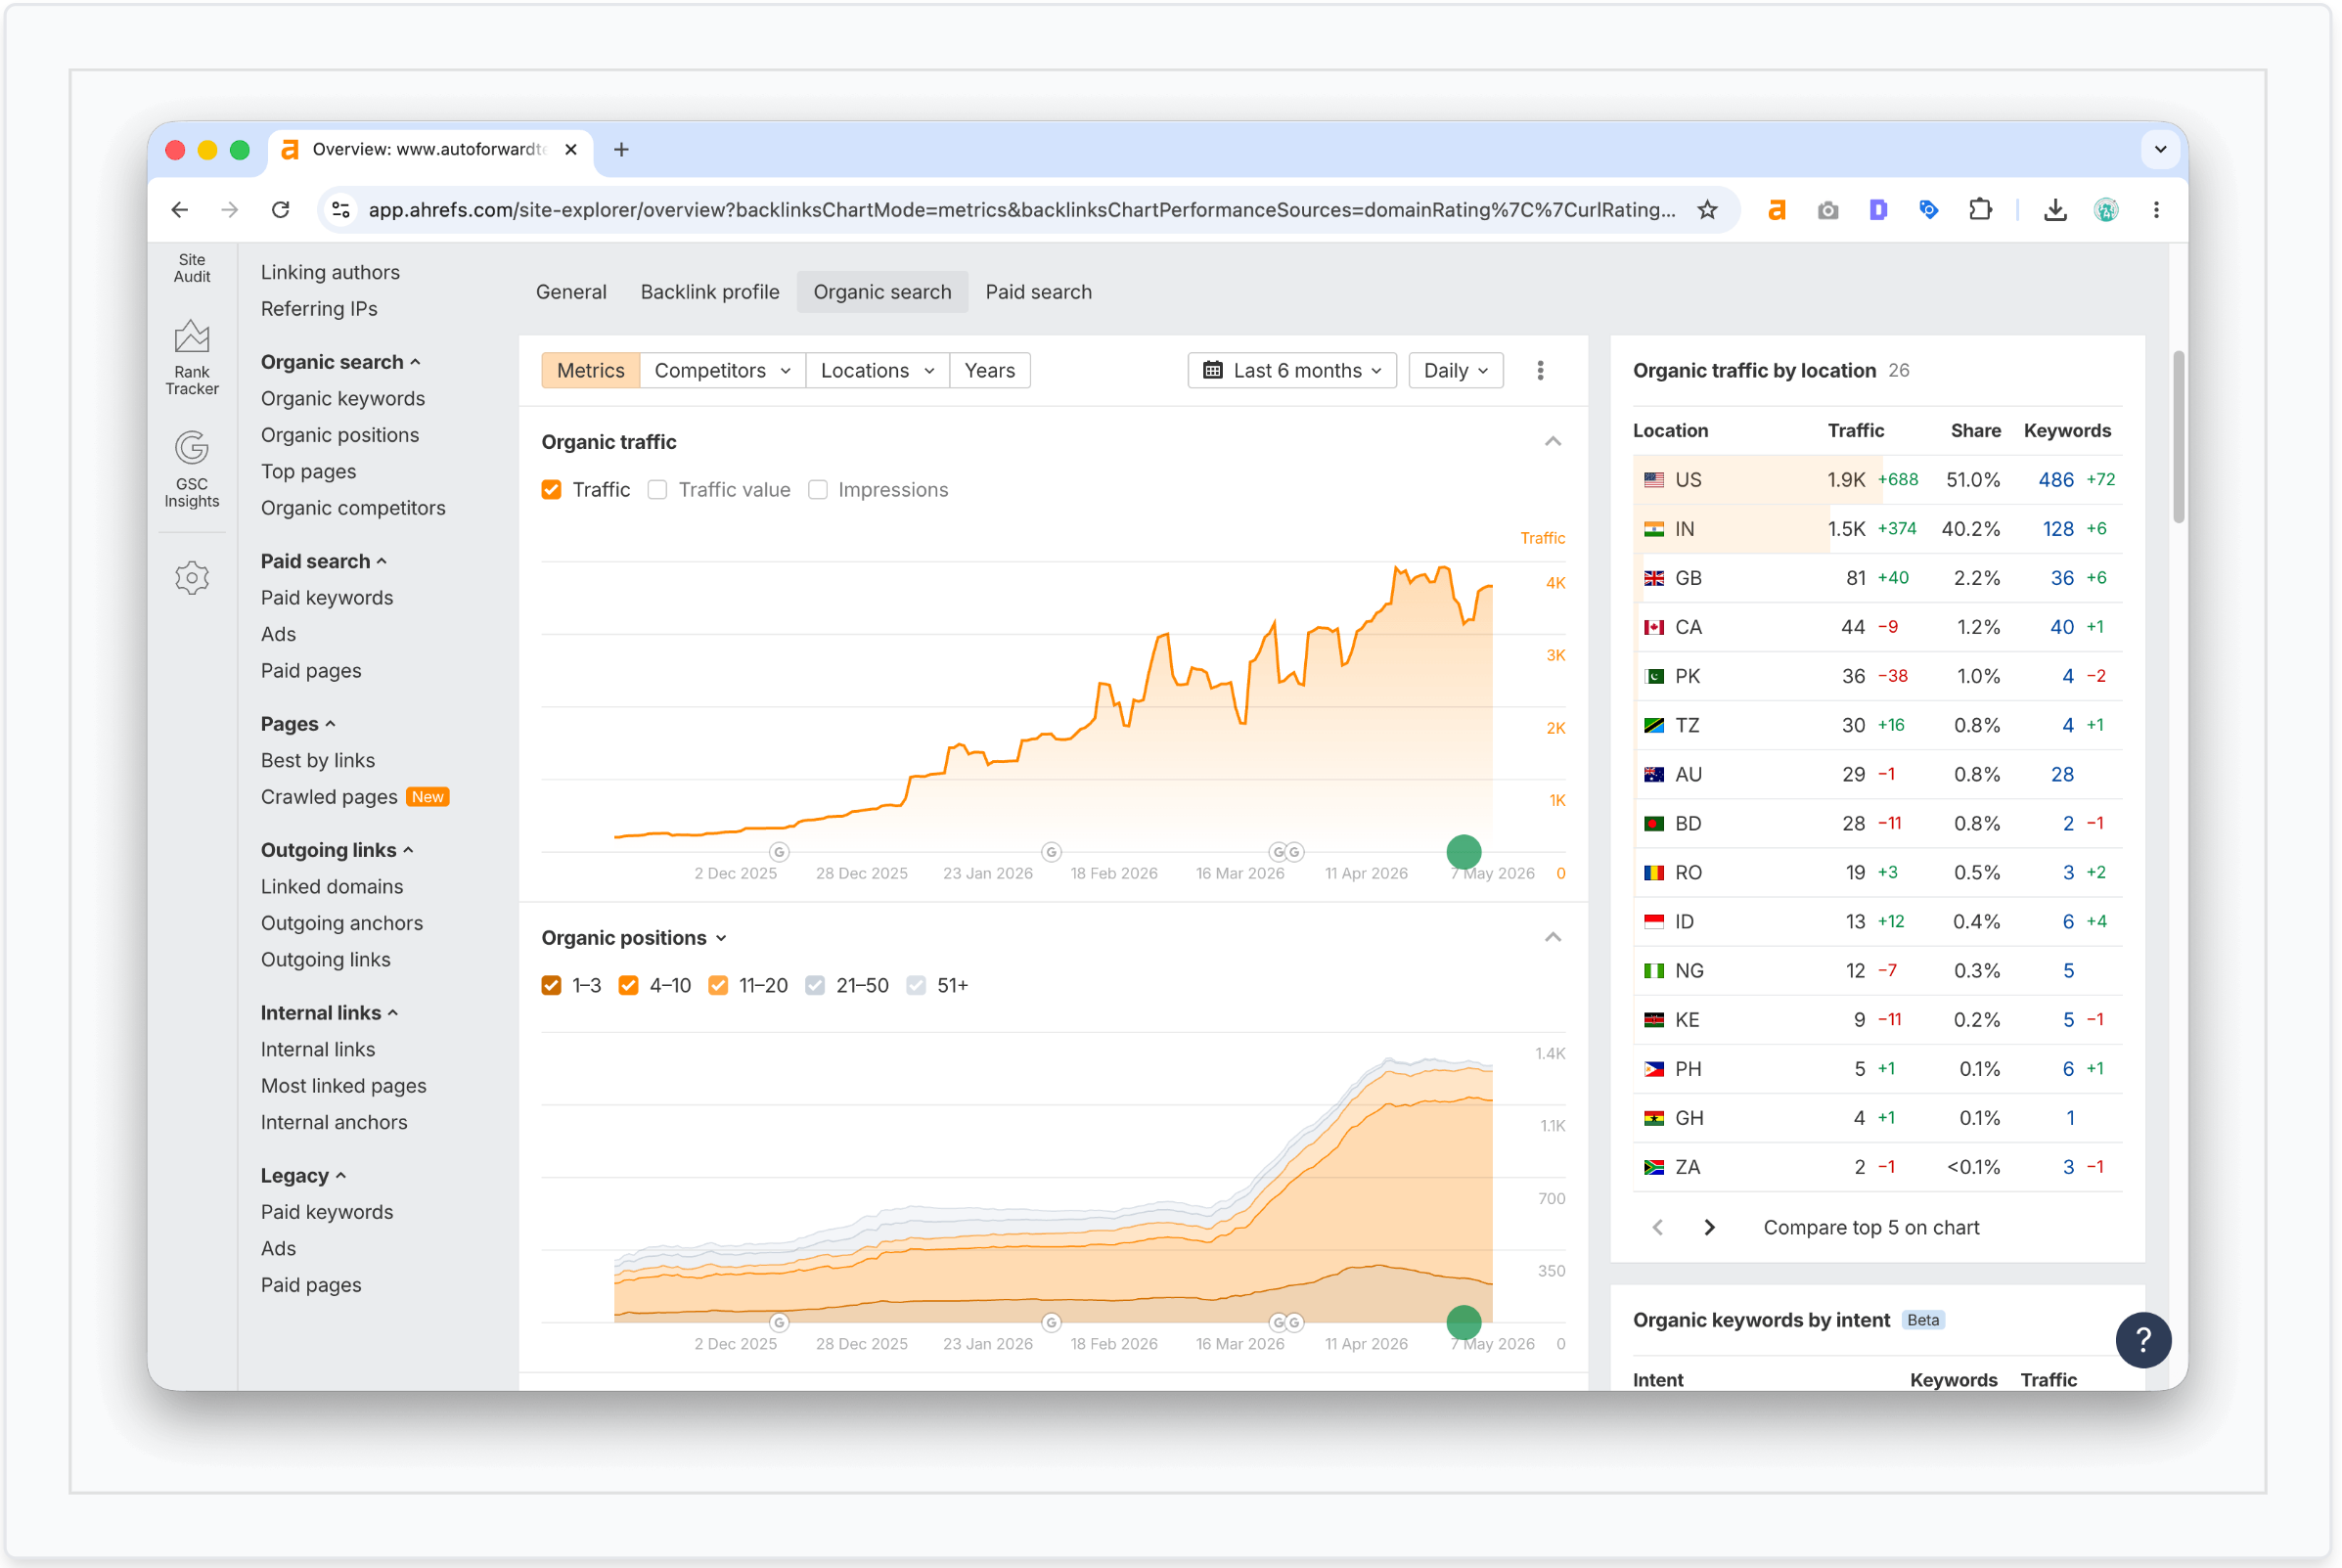Switch to the Paid search tab
2342x1568 pixels.
point(1038,292)
